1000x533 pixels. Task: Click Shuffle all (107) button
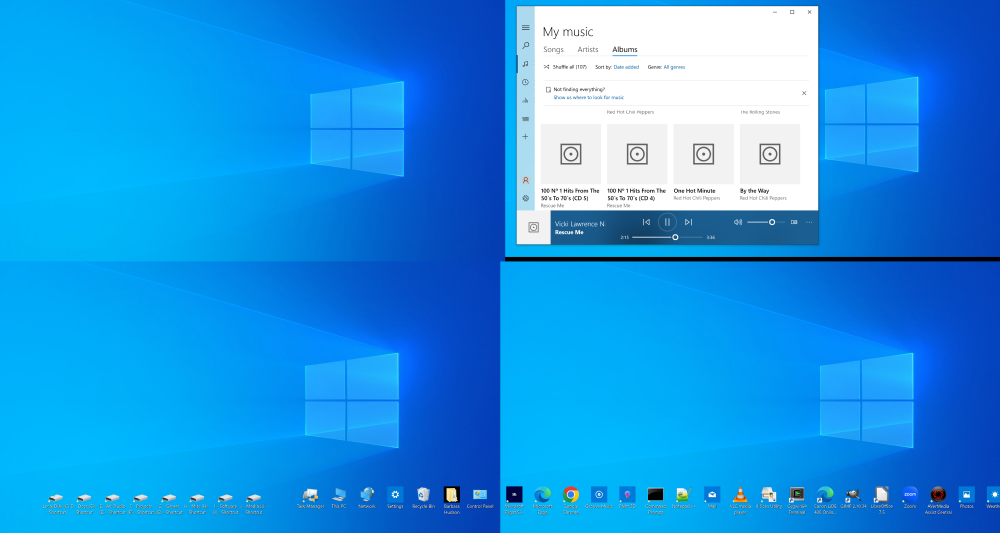click(x=567, y=67)
